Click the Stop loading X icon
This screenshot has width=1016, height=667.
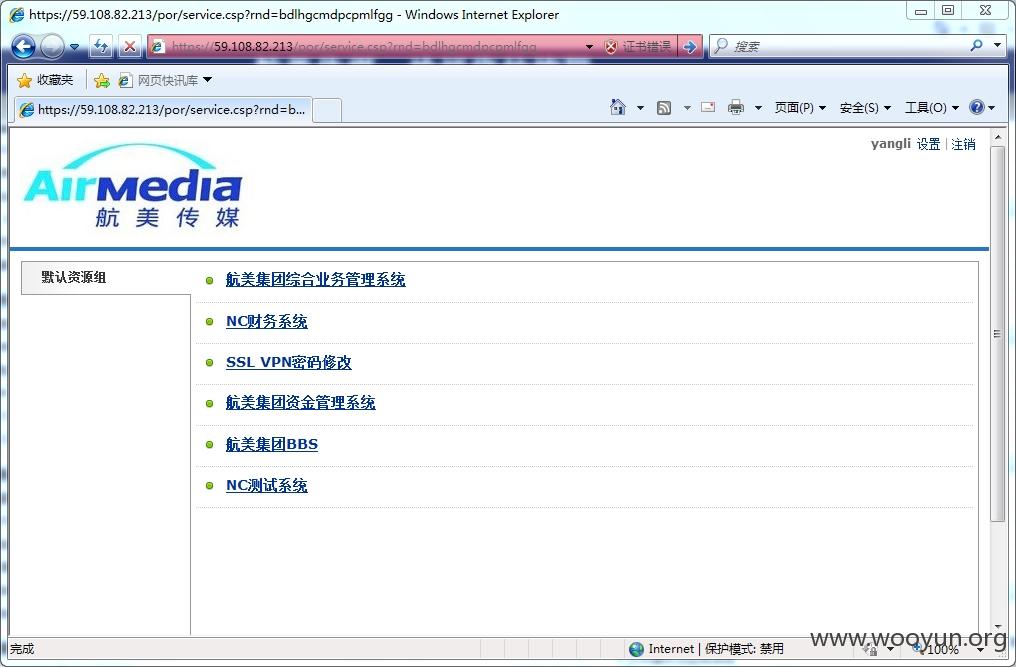pyautogui.click(x=130, y=47)
